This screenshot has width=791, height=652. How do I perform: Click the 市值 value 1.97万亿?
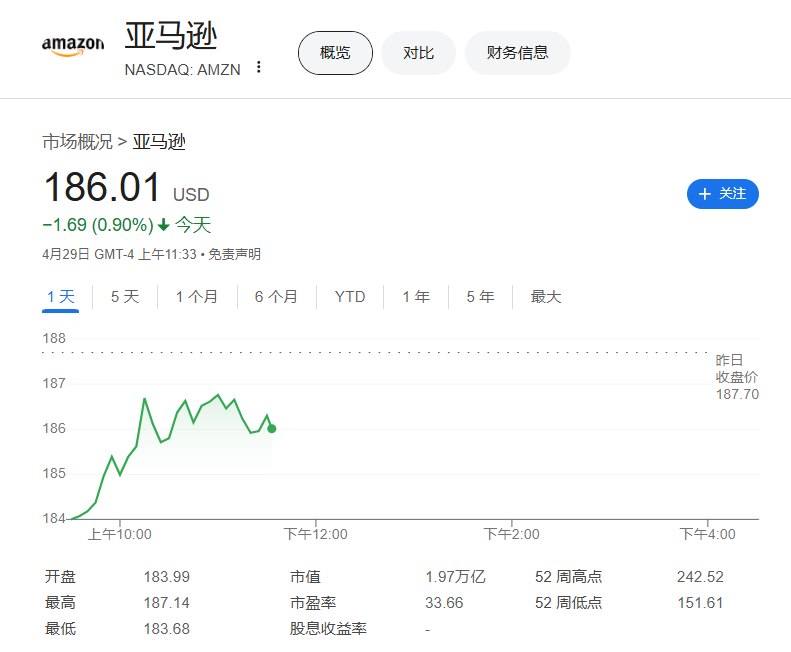pyautogui.click(x=455, y=577)
